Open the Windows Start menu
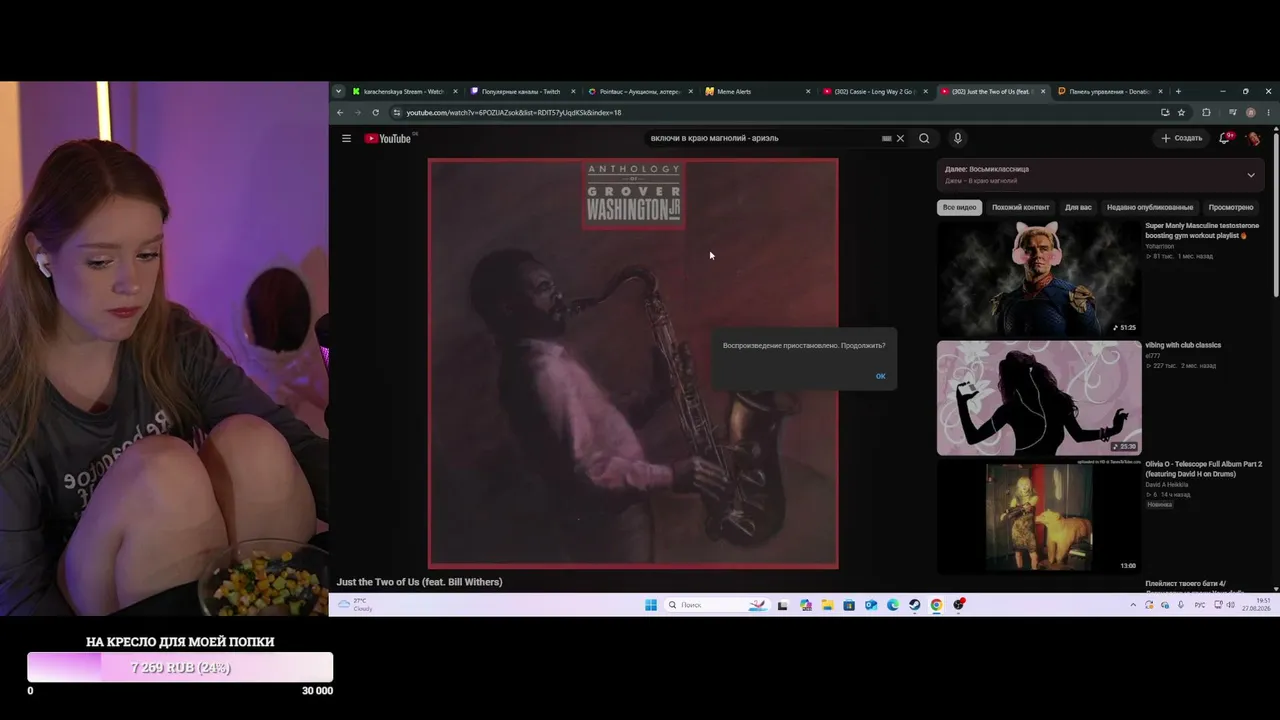The width and height of the screenshot is (1280, 720). 651,604
